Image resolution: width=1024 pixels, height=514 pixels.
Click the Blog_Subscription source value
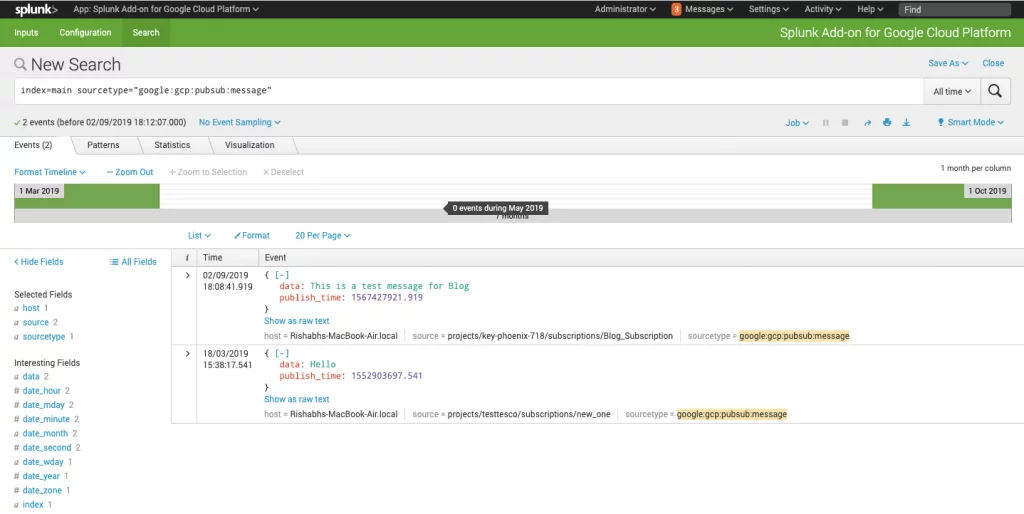pos(560,336)
